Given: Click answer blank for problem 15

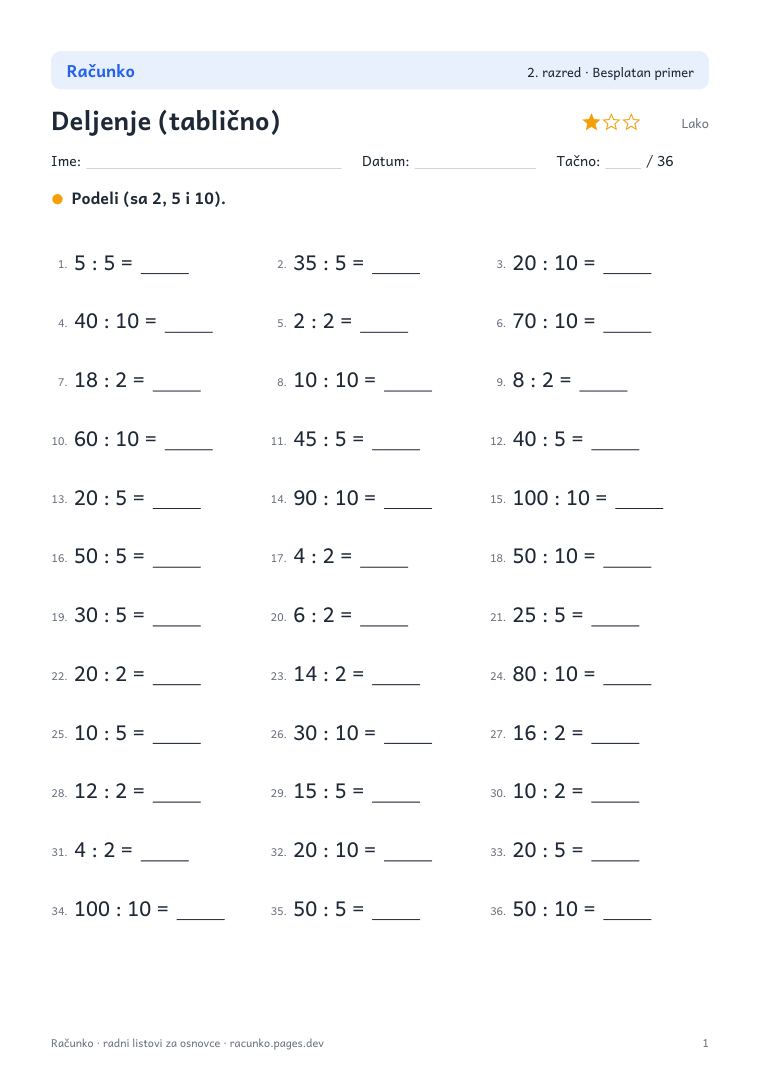Looking at the screenshot, I should pos(639,507).
